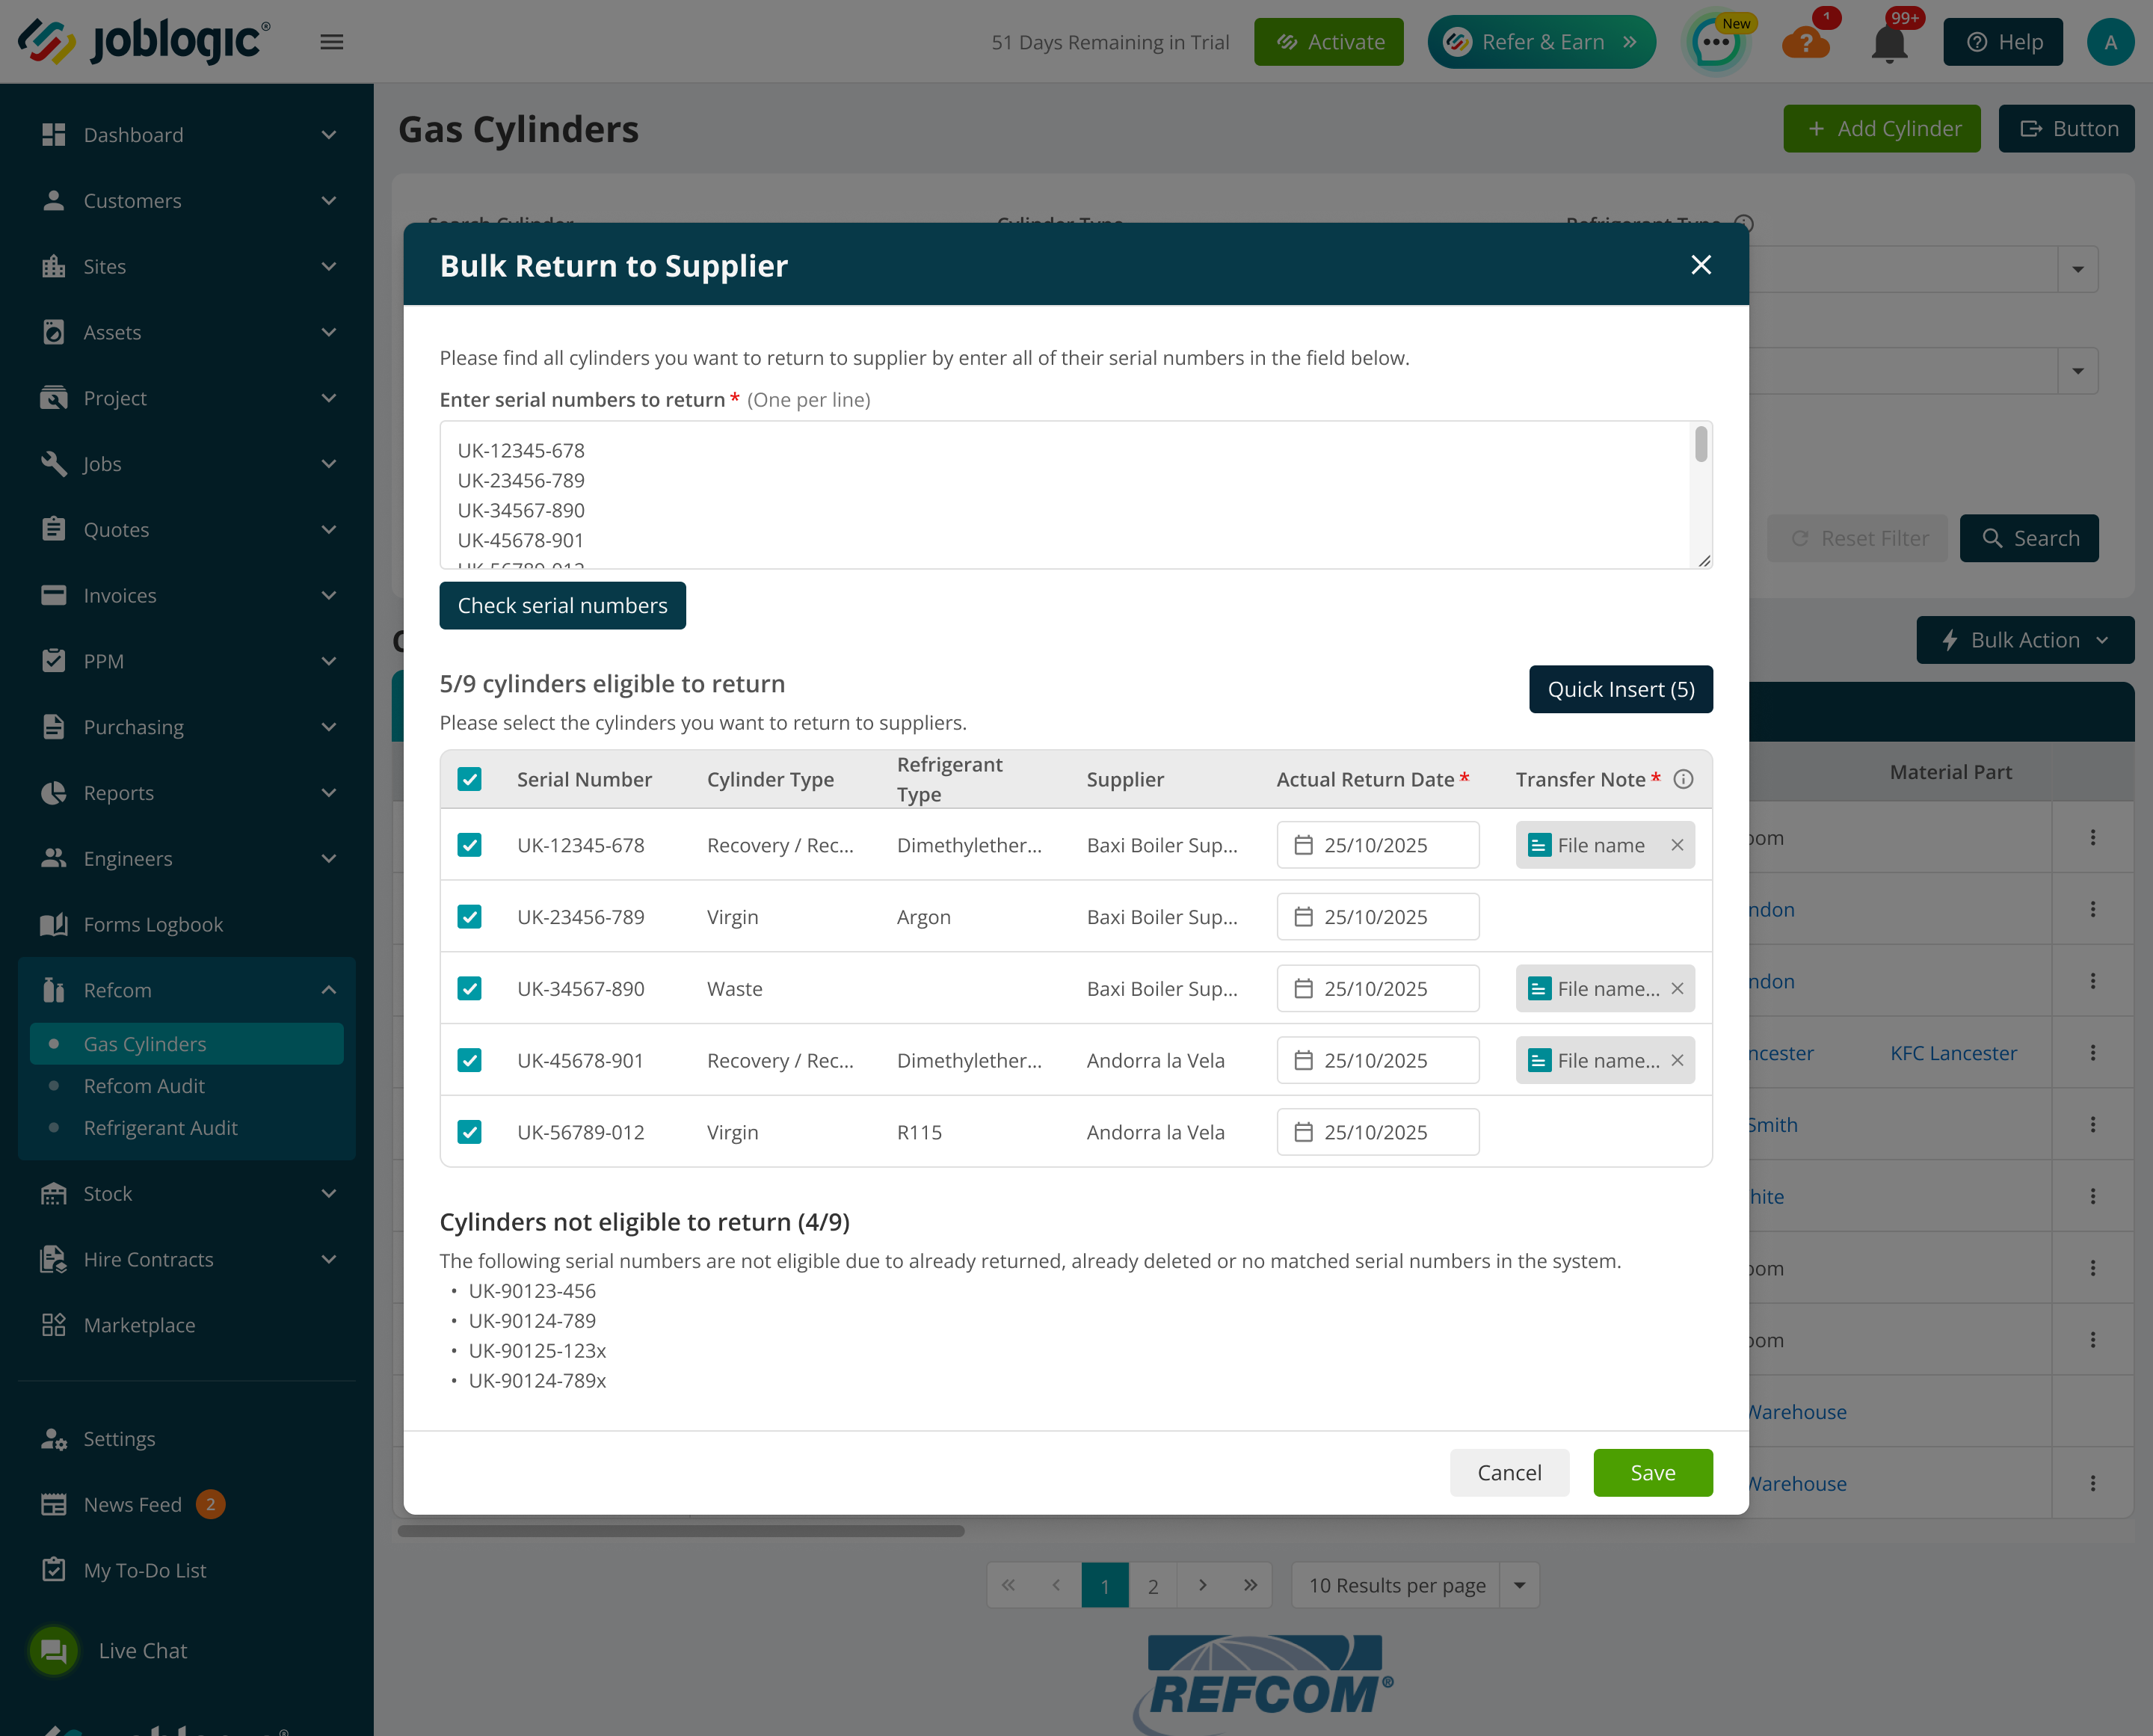Click the serial numbers textarea scrollbar
Screen dimensions: 2153x1736
coord(1701,445)
